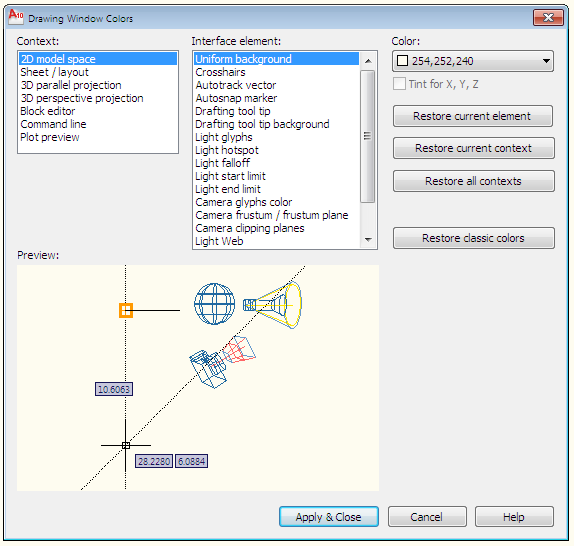Click the spotlight glyph with yellow cone

[272, 304]
